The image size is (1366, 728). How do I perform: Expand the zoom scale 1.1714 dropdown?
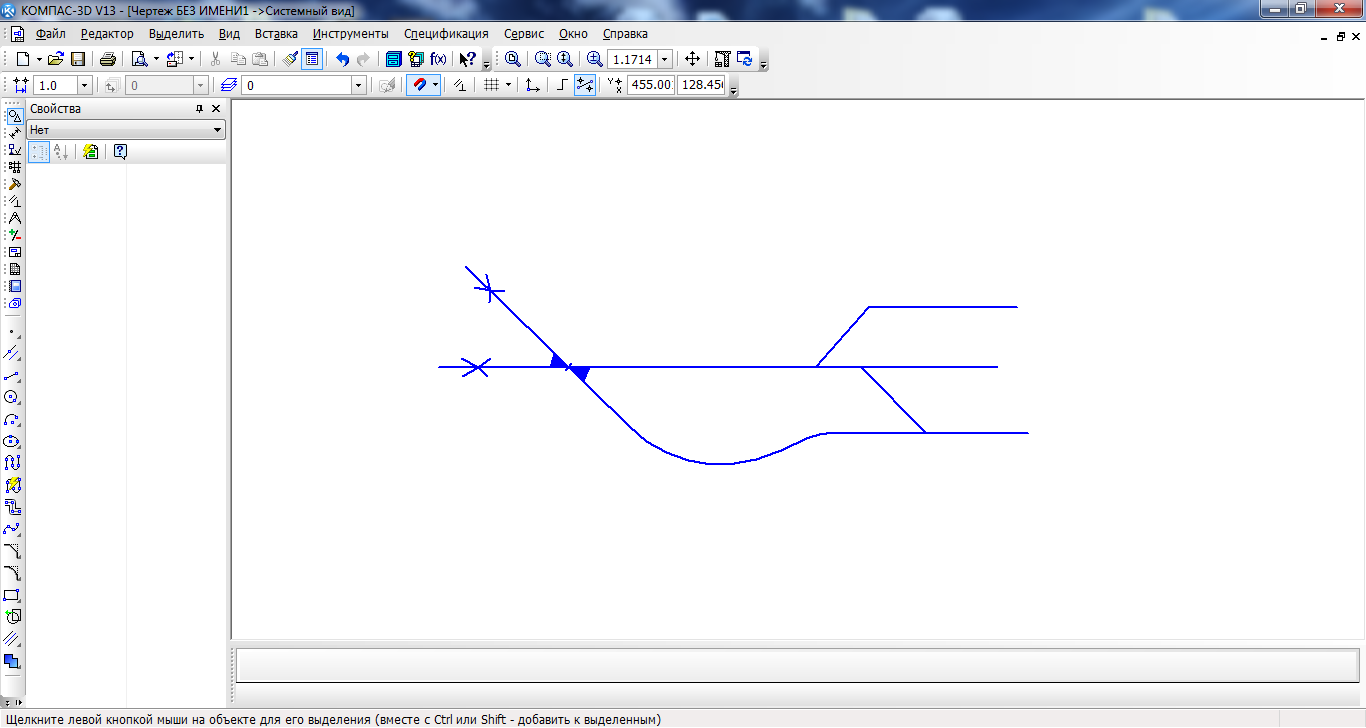coord(664,59)
